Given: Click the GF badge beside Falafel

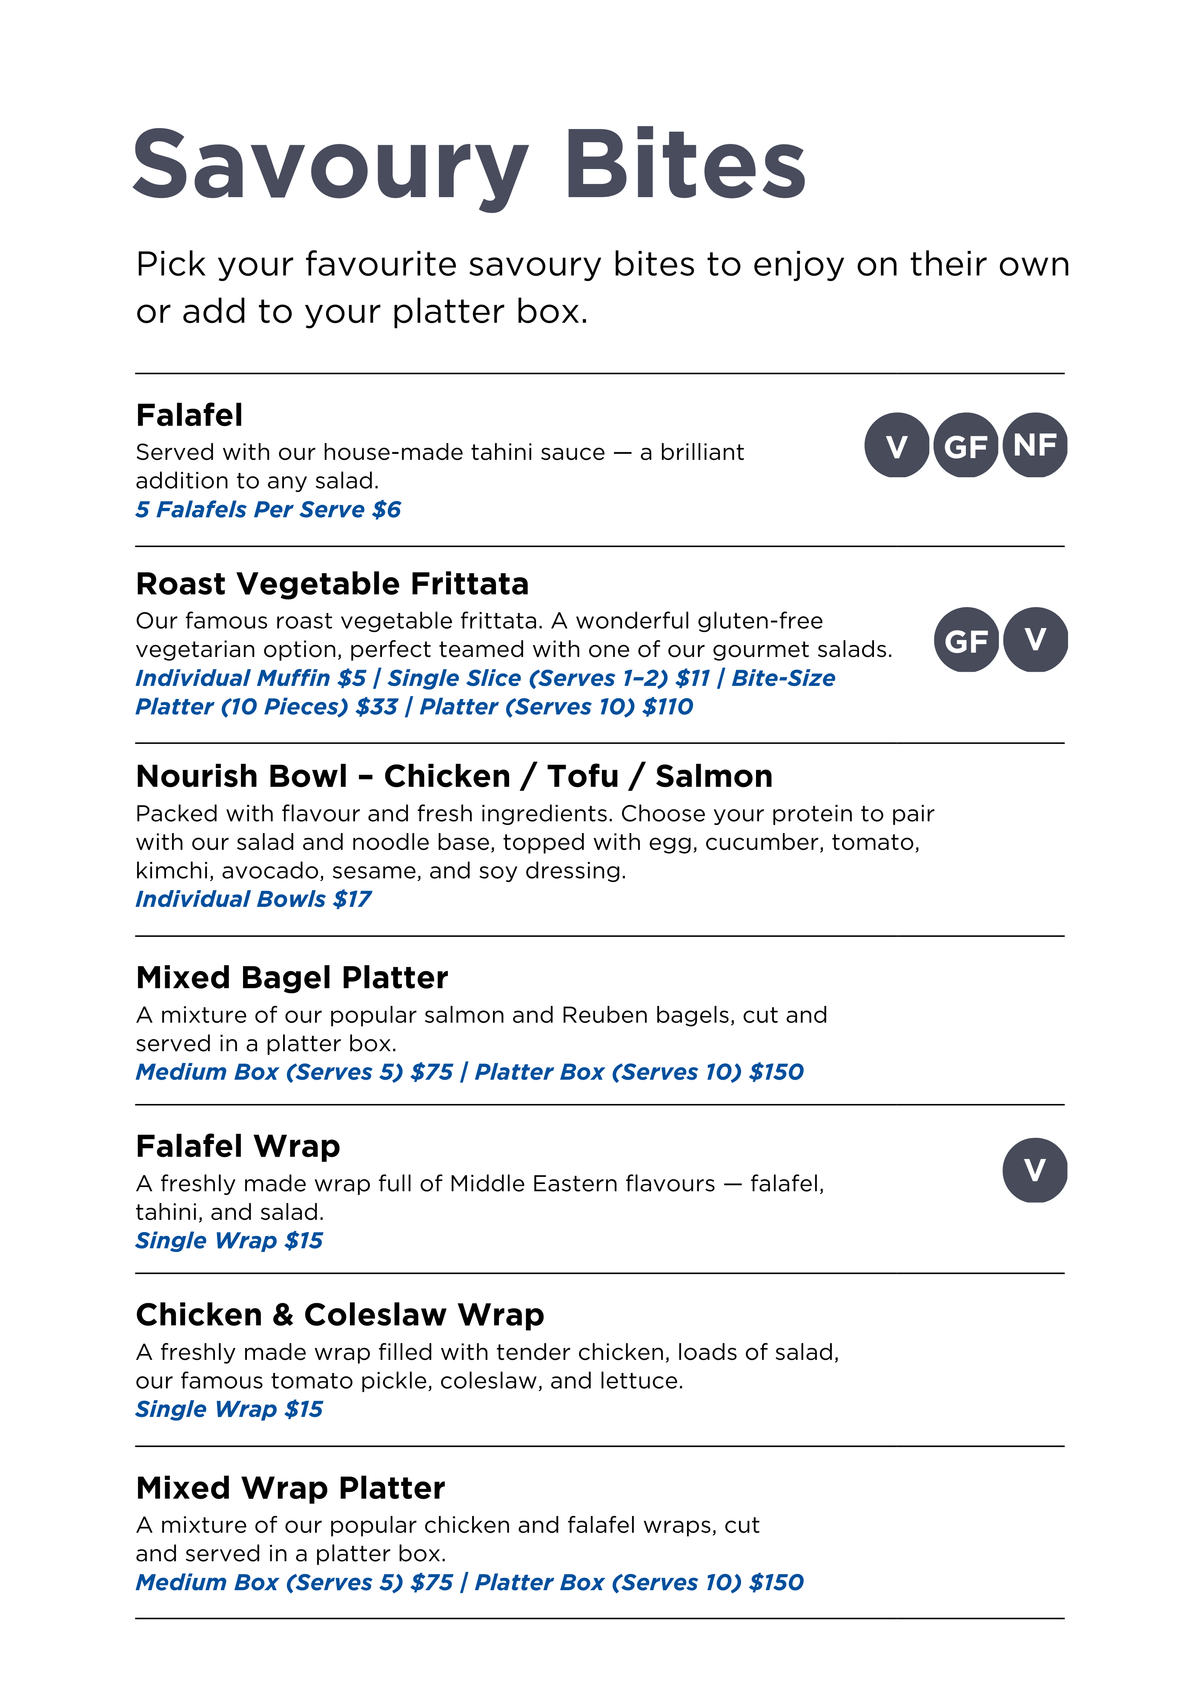Looking at the screenshot, I should pos(965,445).
